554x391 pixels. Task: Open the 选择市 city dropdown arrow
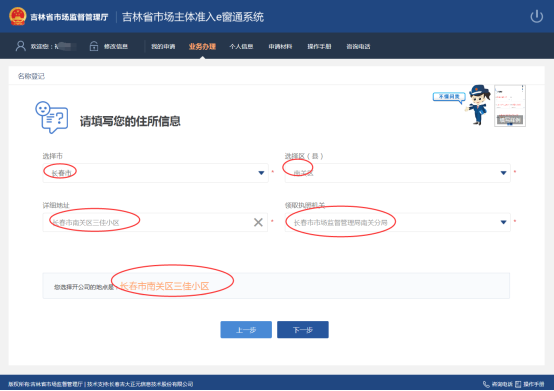(x=261, y=173)
